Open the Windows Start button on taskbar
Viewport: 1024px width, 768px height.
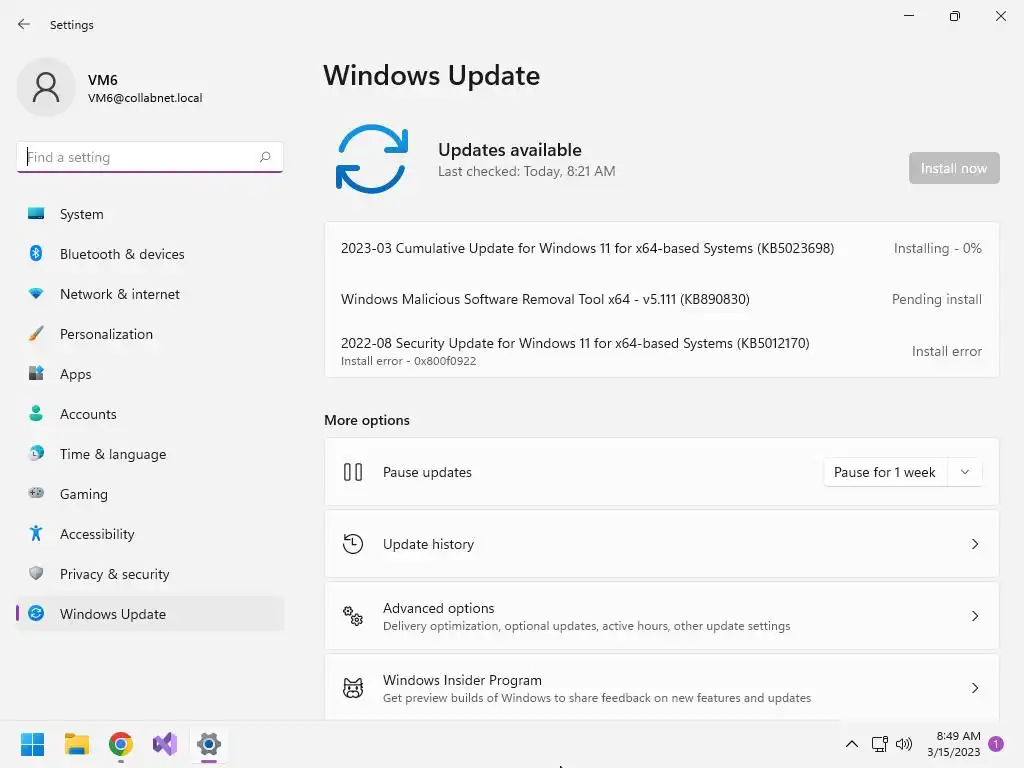[x=32, y=744]
